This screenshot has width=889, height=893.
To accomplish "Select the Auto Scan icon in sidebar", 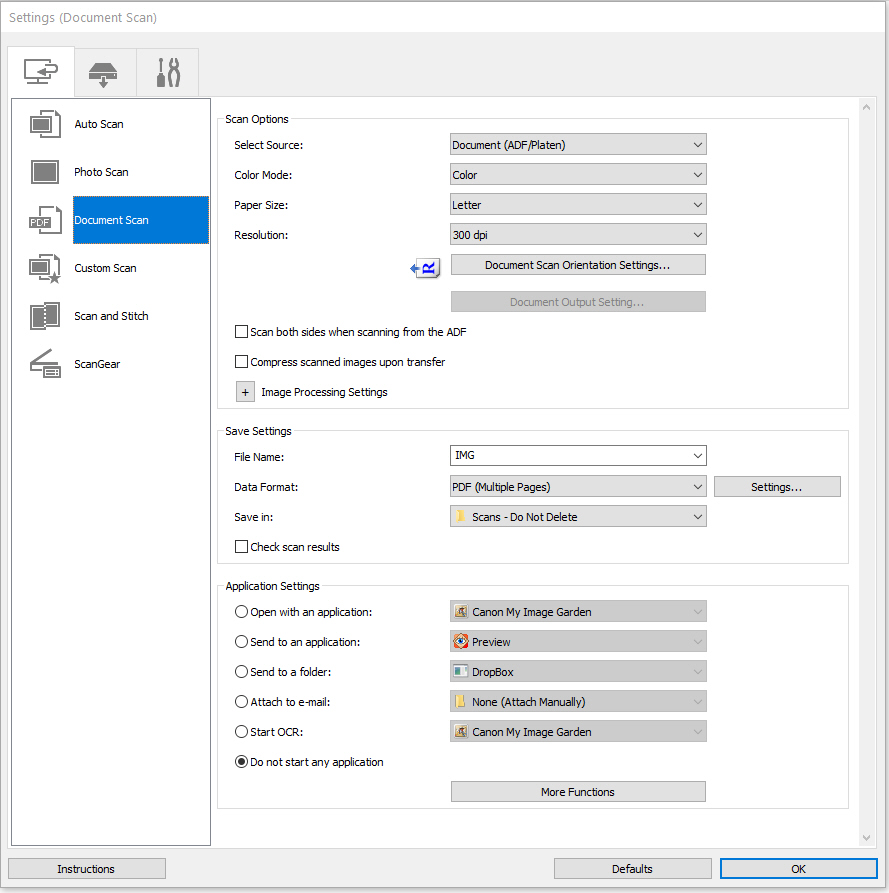I will click(x=45, y=124).
